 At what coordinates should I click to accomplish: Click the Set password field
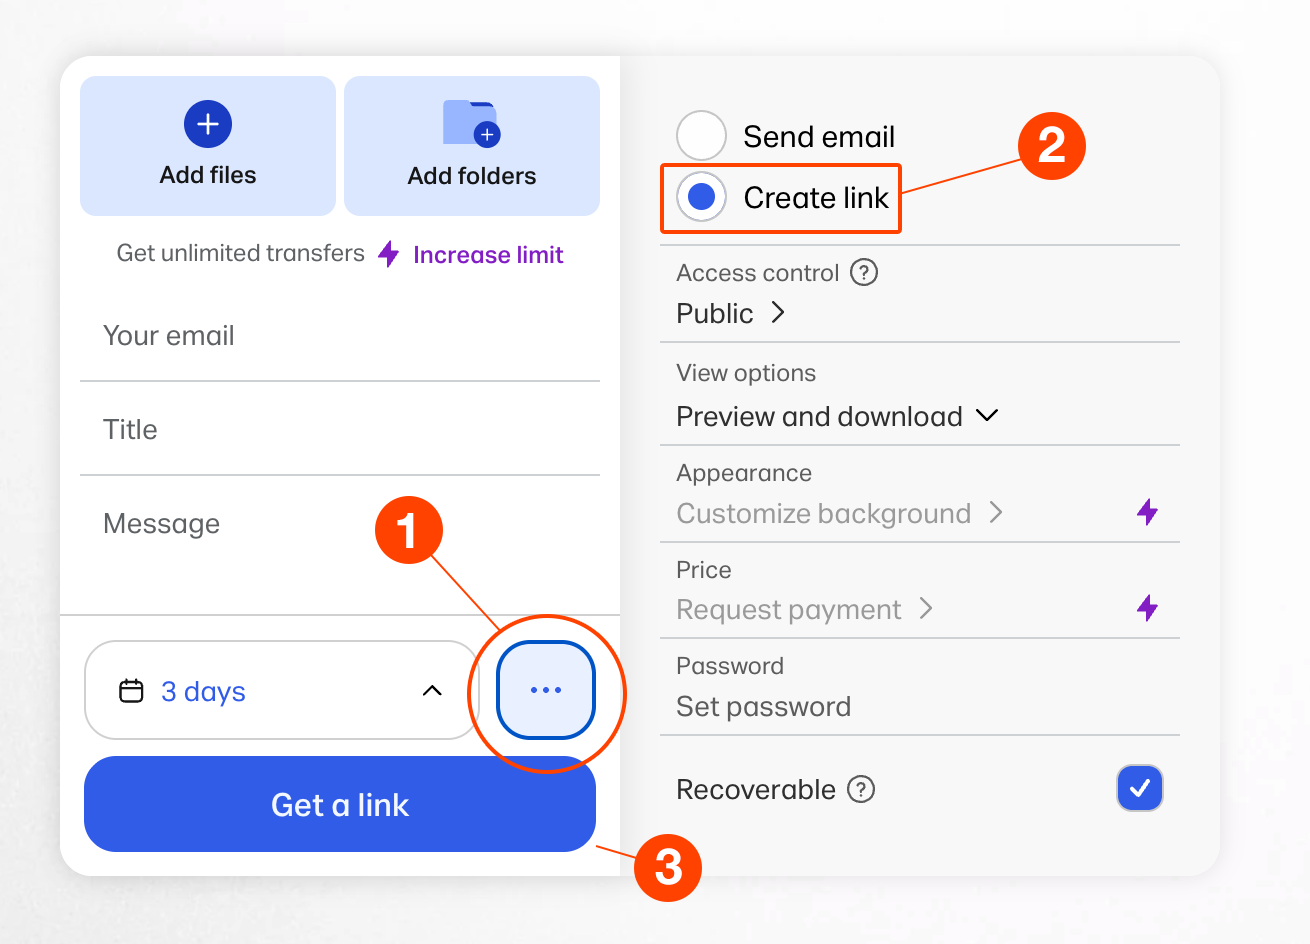click(764, 707)
